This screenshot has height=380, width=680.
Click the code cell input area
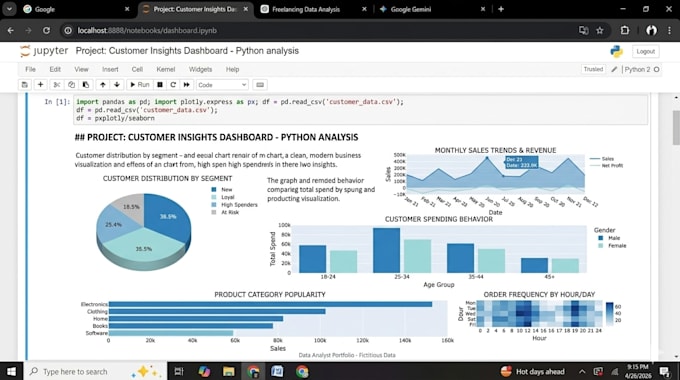pos(360,110)
